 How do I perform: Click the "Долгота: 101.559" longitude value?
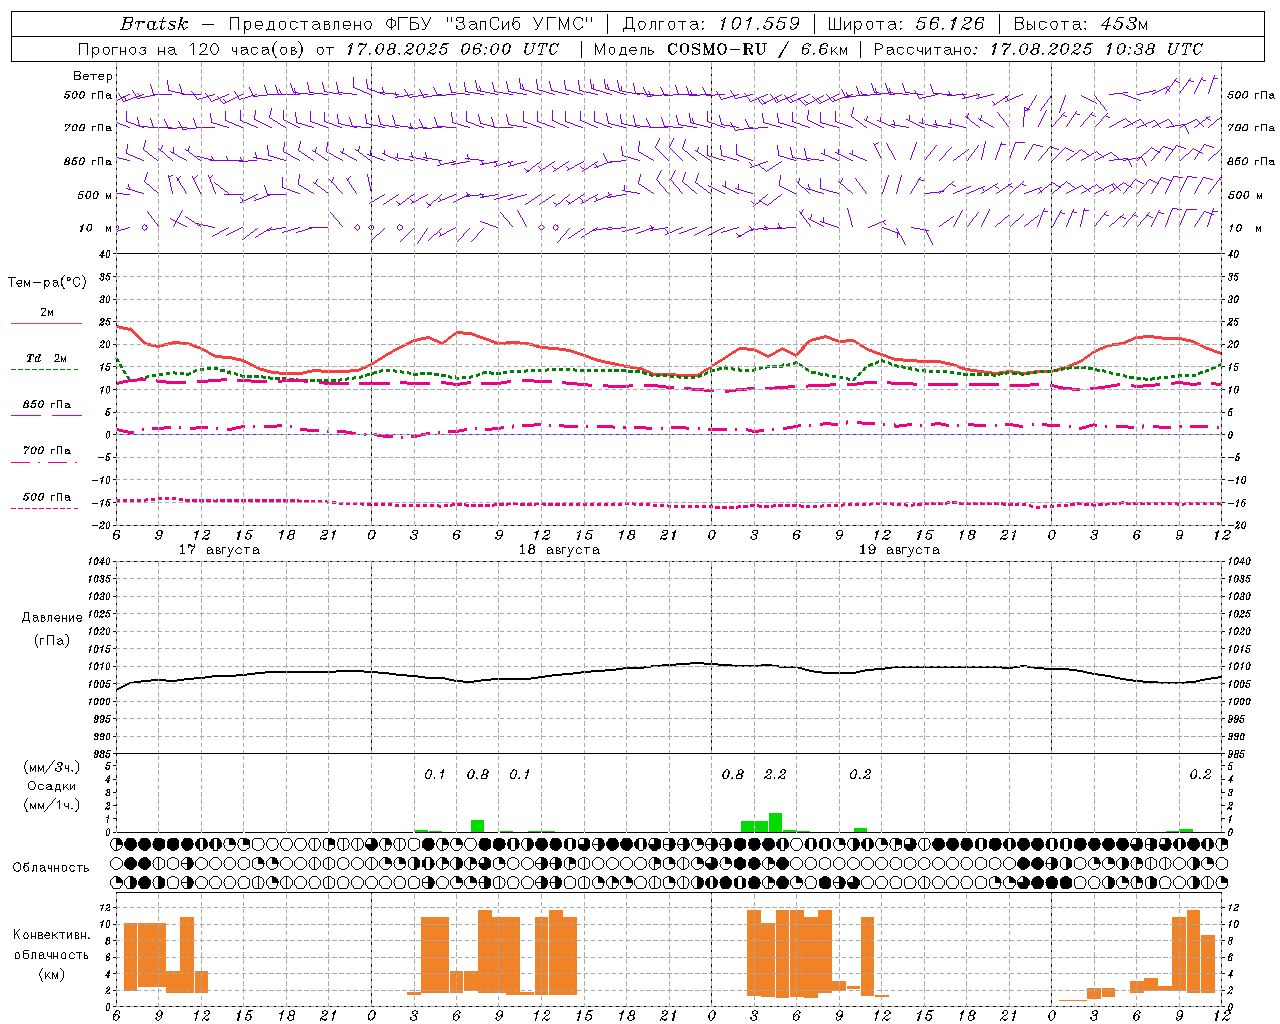[712, 24]
